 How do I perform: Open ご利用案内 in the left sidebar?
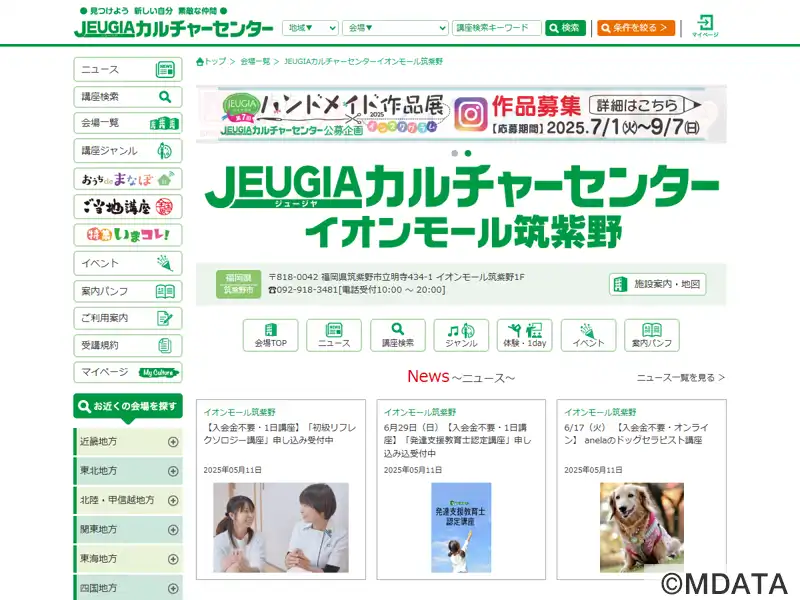click(128, 318)
